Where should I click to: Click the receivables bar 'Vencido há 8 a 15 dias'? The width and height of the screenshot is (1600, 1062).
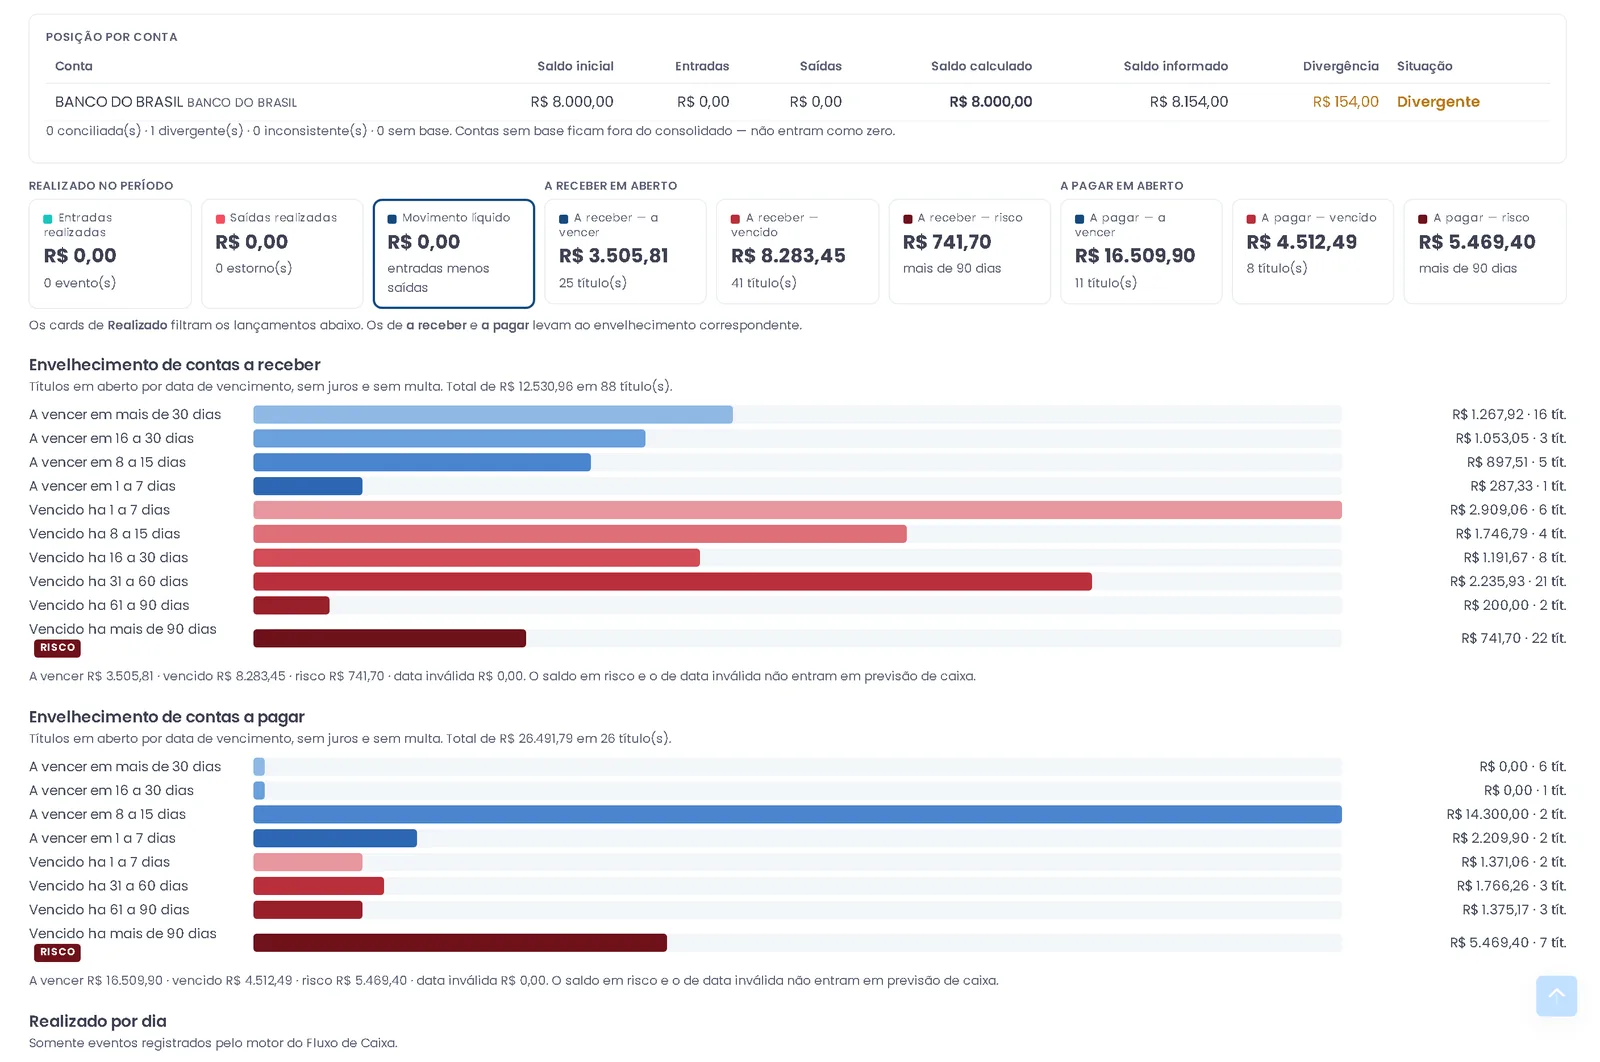click(580, 534)
